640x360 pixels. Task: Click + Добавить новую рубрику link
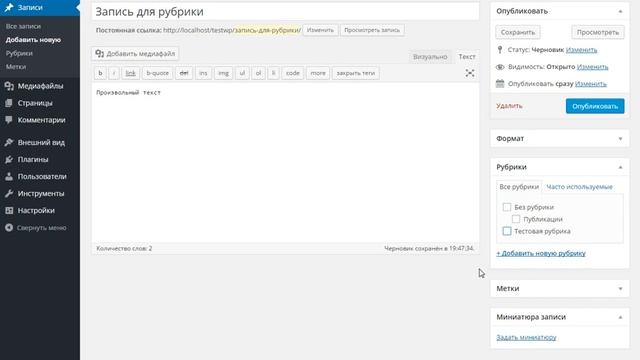(541, 253)
